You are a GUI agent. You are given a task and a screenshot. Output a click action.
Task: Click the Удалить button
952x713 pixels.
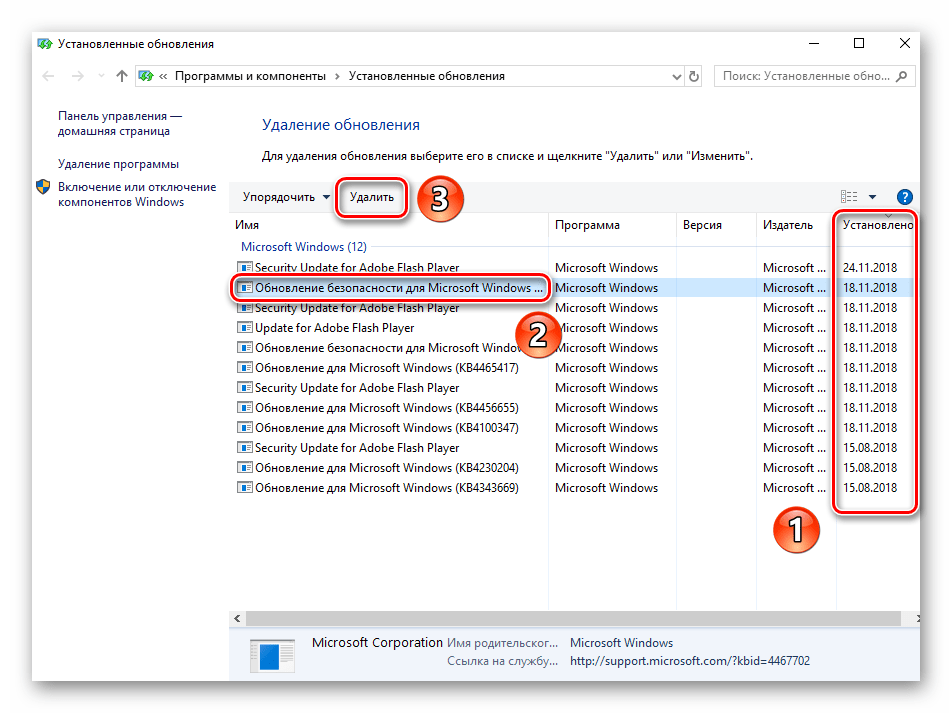tap(372, 197)
